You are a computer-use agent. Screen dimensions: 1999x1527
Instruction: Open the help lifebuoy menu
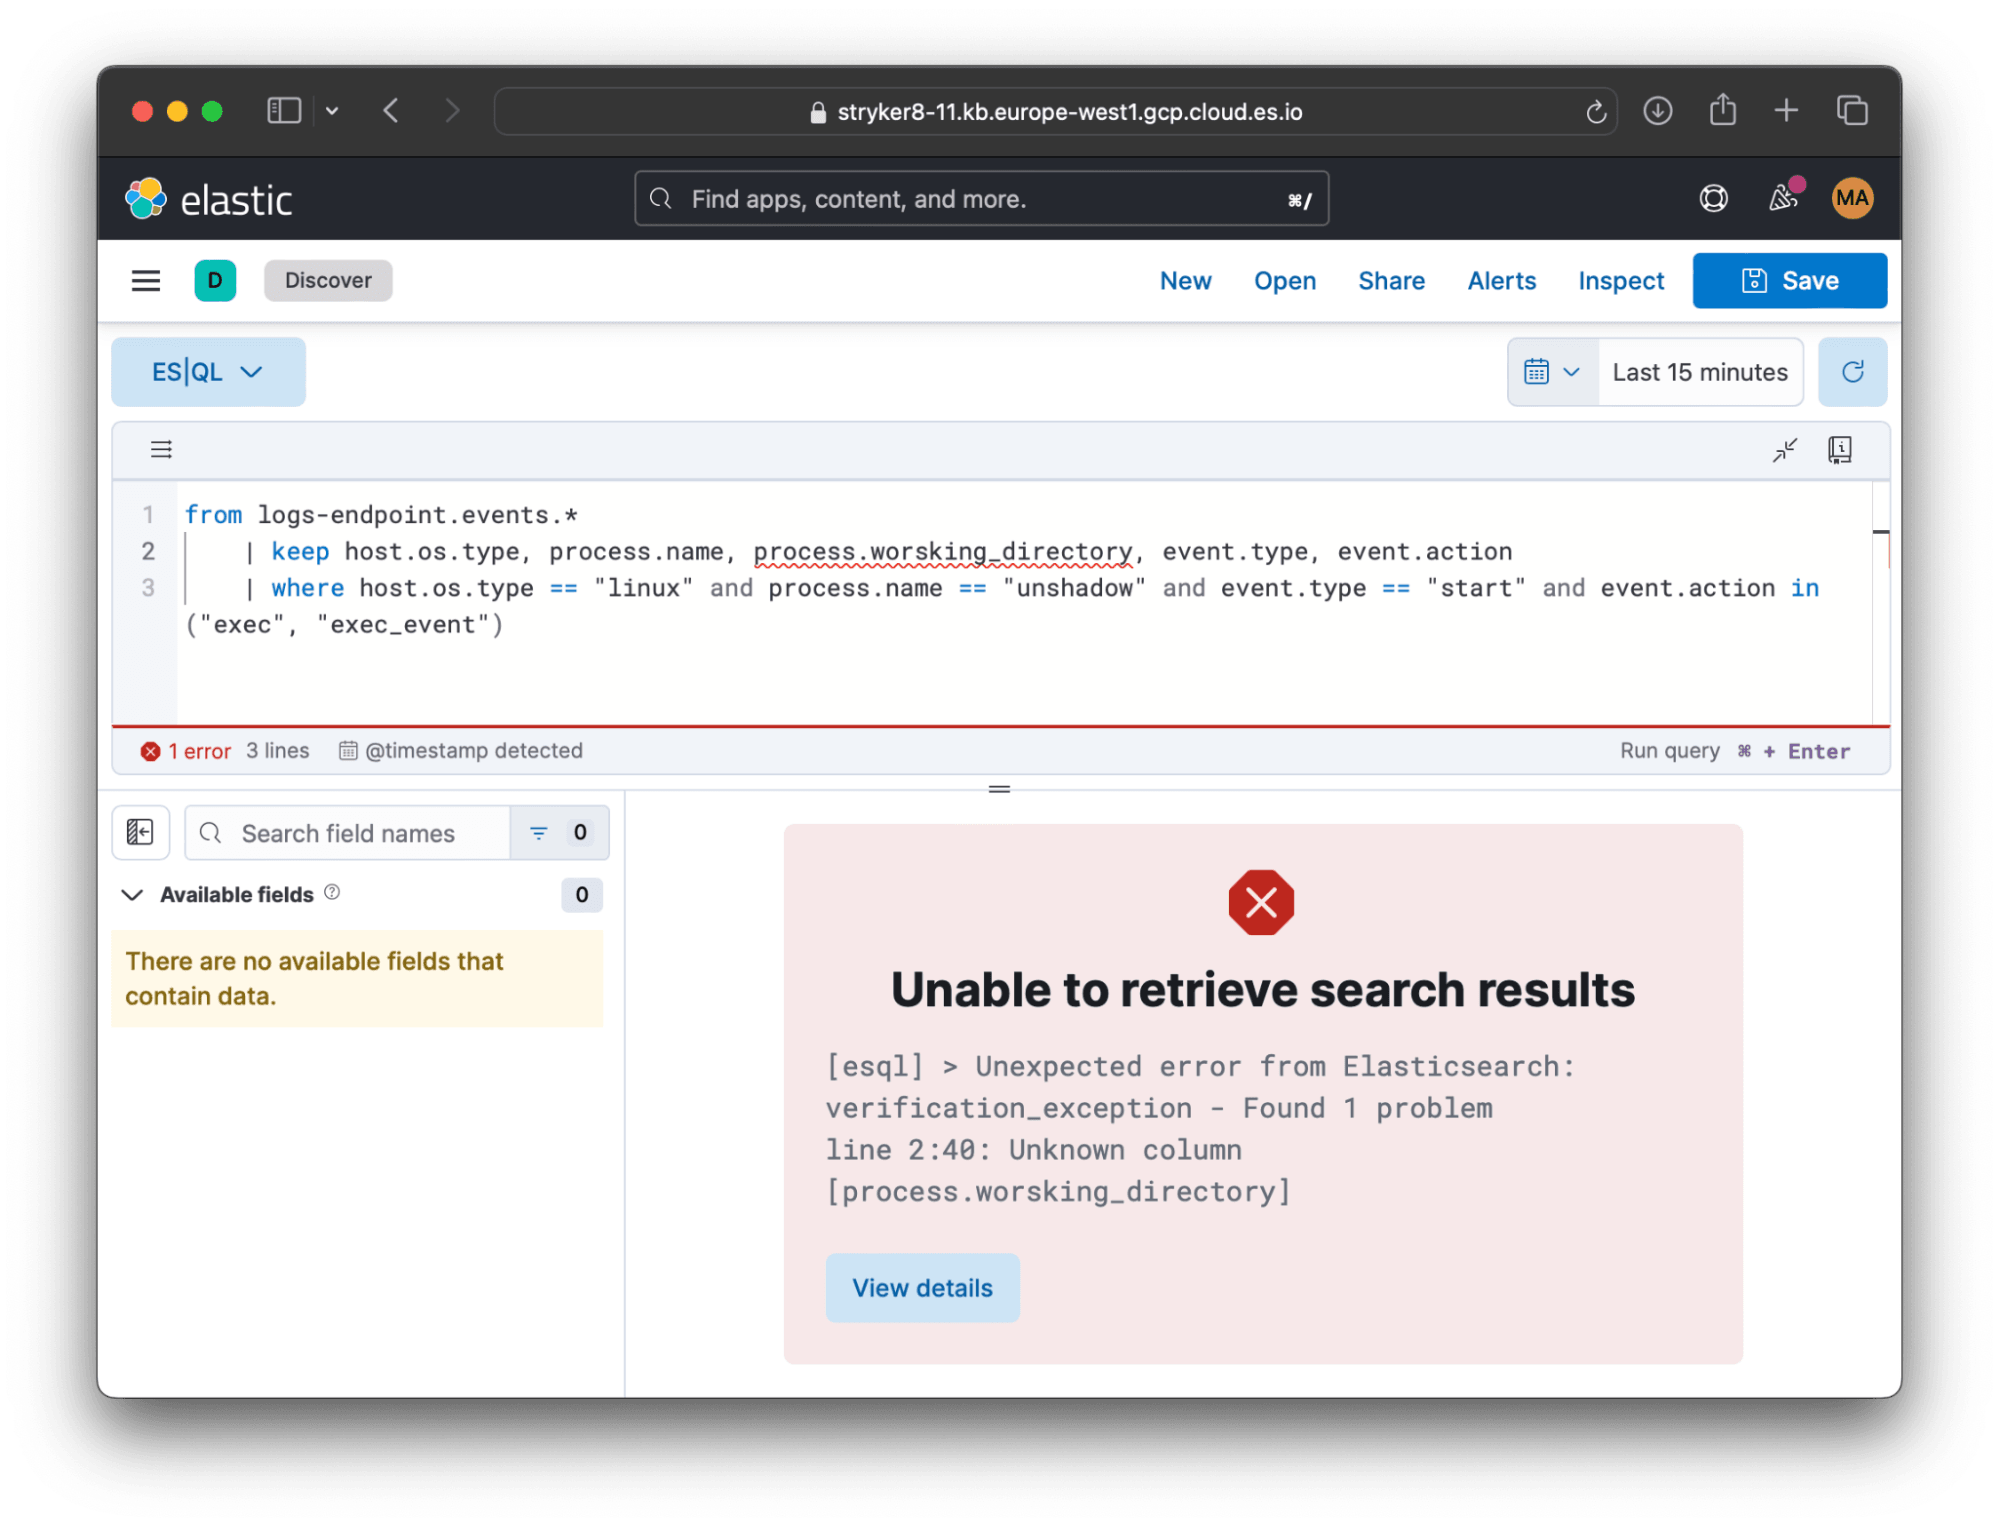1713,198
